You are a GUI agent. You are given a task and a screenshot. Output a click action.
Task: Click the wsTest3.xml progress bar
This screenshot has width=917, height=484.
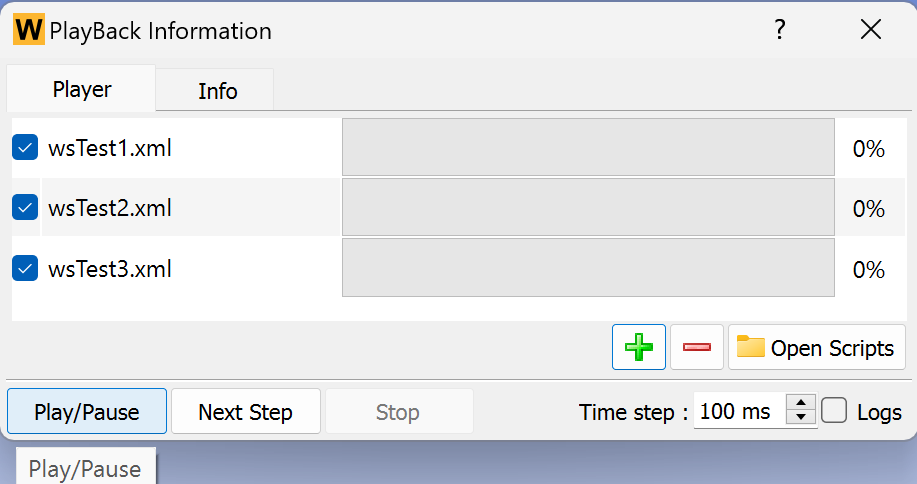coord(588,268)
